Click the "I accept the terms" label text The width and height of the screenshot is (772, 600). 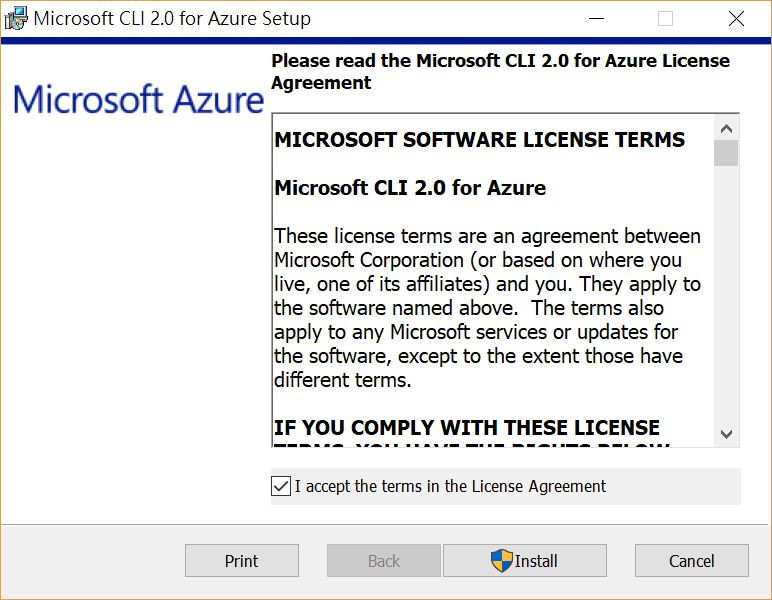[450, 487]
